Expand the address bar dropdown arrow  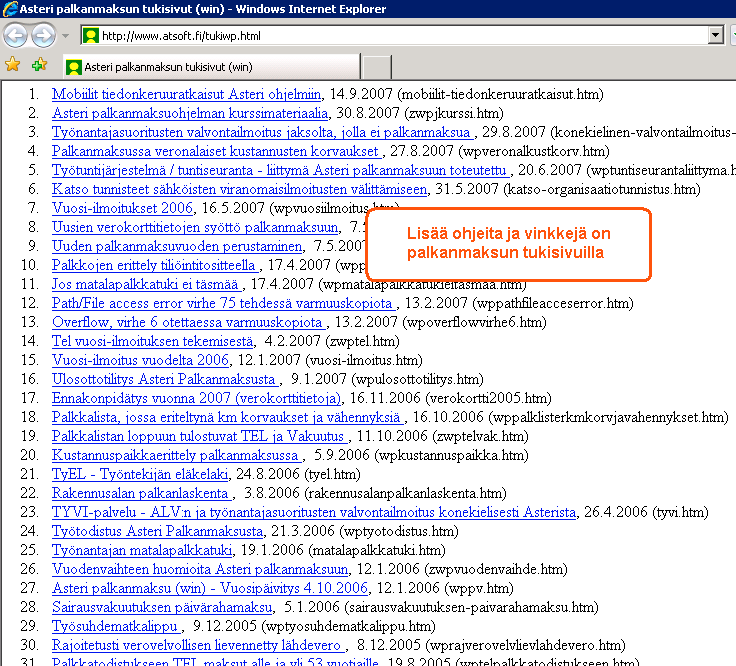pyautogui.click(x=715, y=35)
